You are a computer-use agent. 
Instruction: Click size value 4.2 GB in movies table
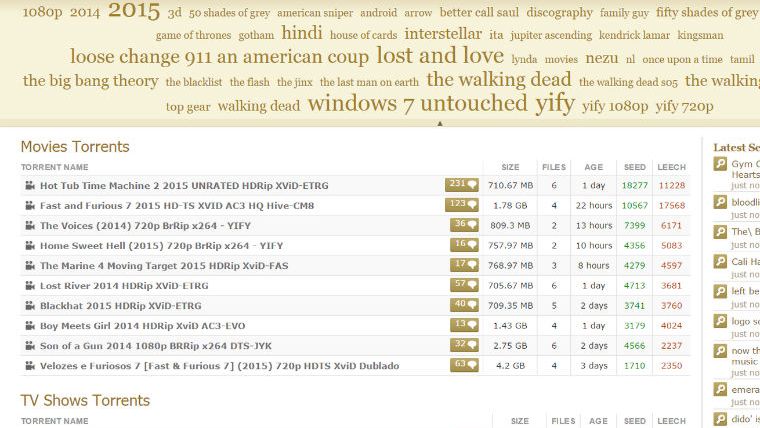[x=510, y=365]
